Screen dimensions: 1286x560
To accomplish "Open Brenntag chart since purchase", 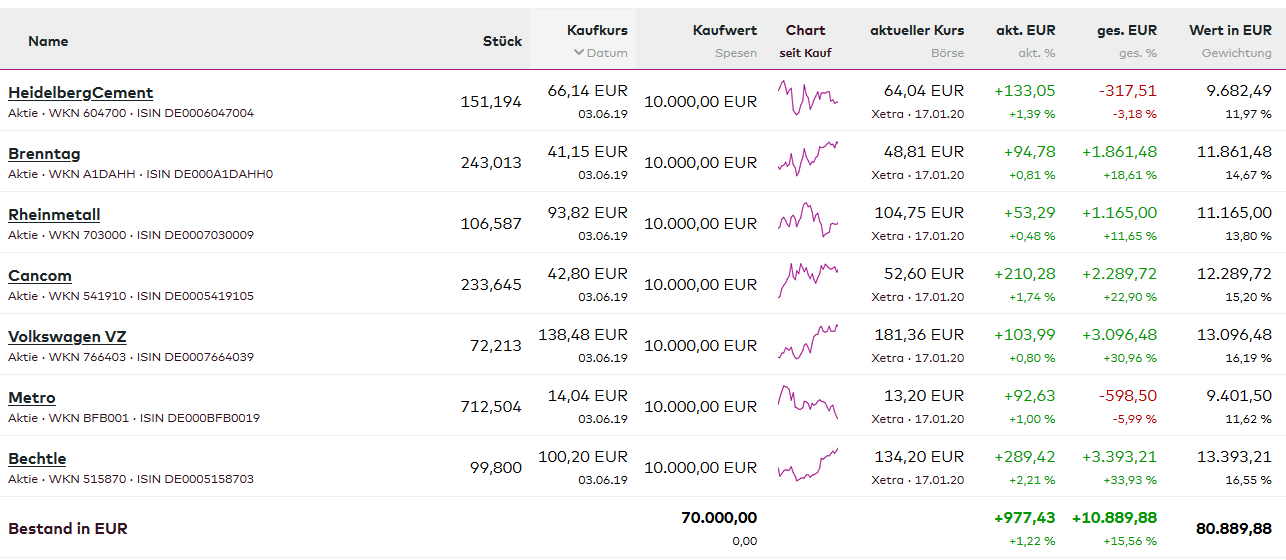I will pyautogui.click(x=807, y=159).
